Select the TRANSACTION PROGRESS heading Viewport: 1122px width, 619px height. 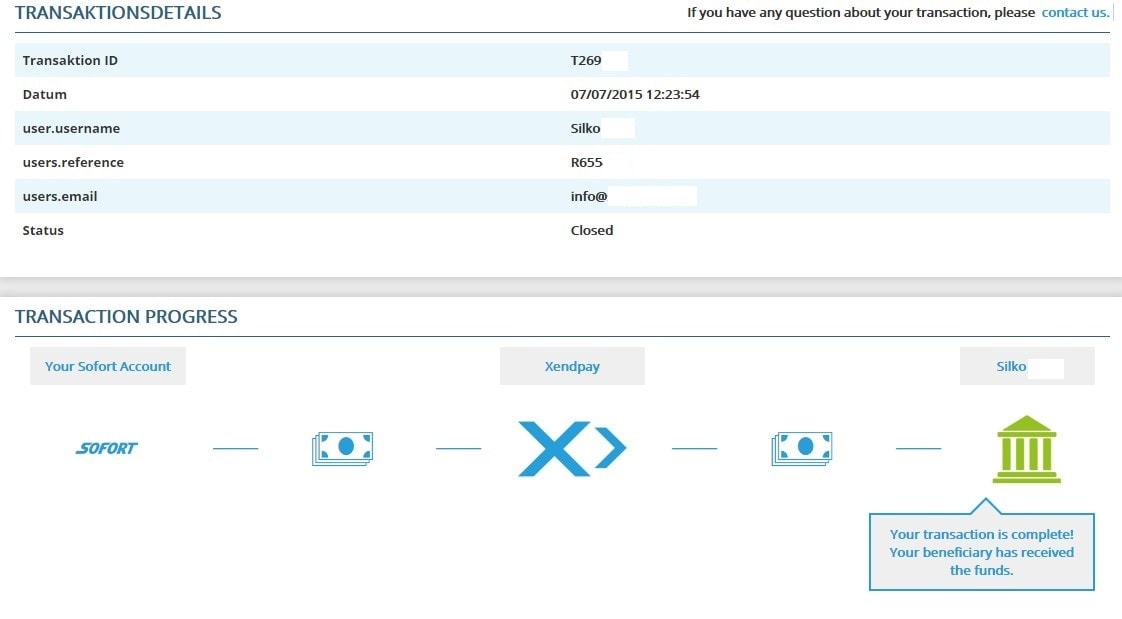point(126,316)
